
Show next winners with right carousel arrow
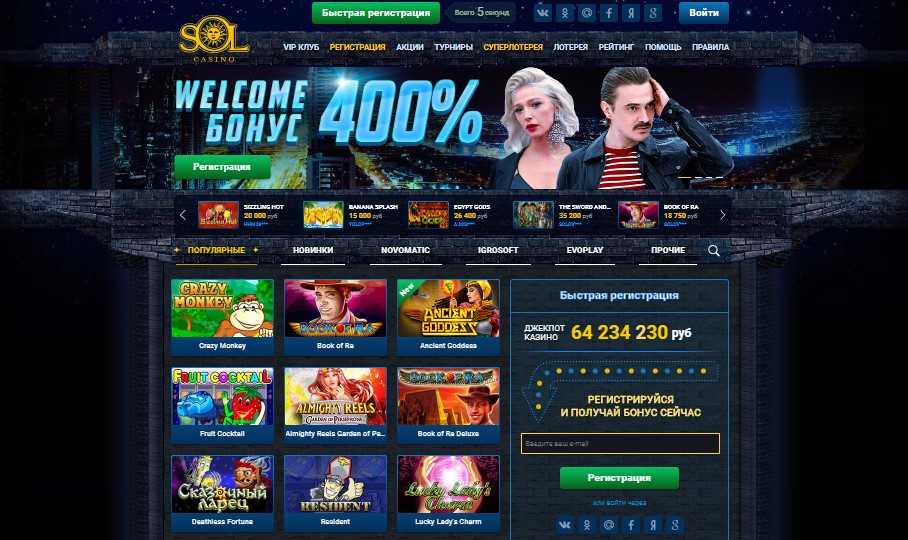click(x=722, y=215)
